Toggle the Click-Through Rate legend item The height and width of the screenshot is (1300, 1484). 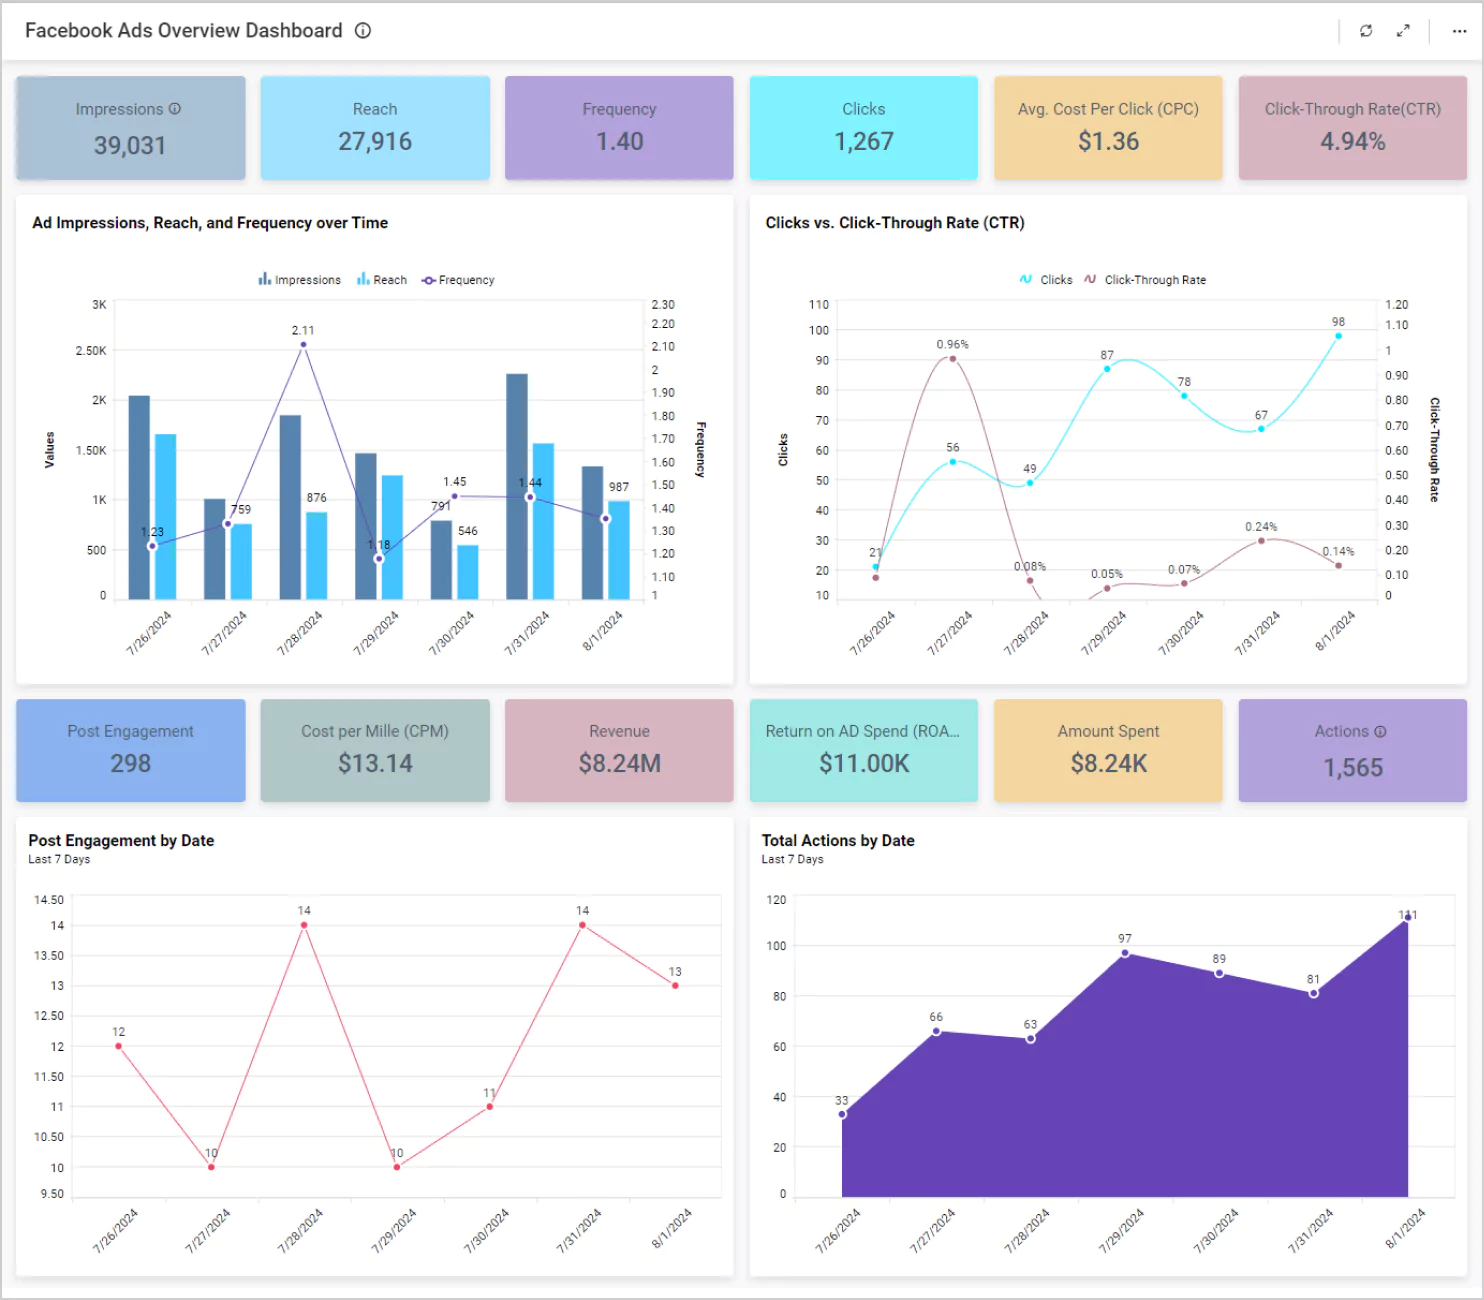pos(1145,280)
